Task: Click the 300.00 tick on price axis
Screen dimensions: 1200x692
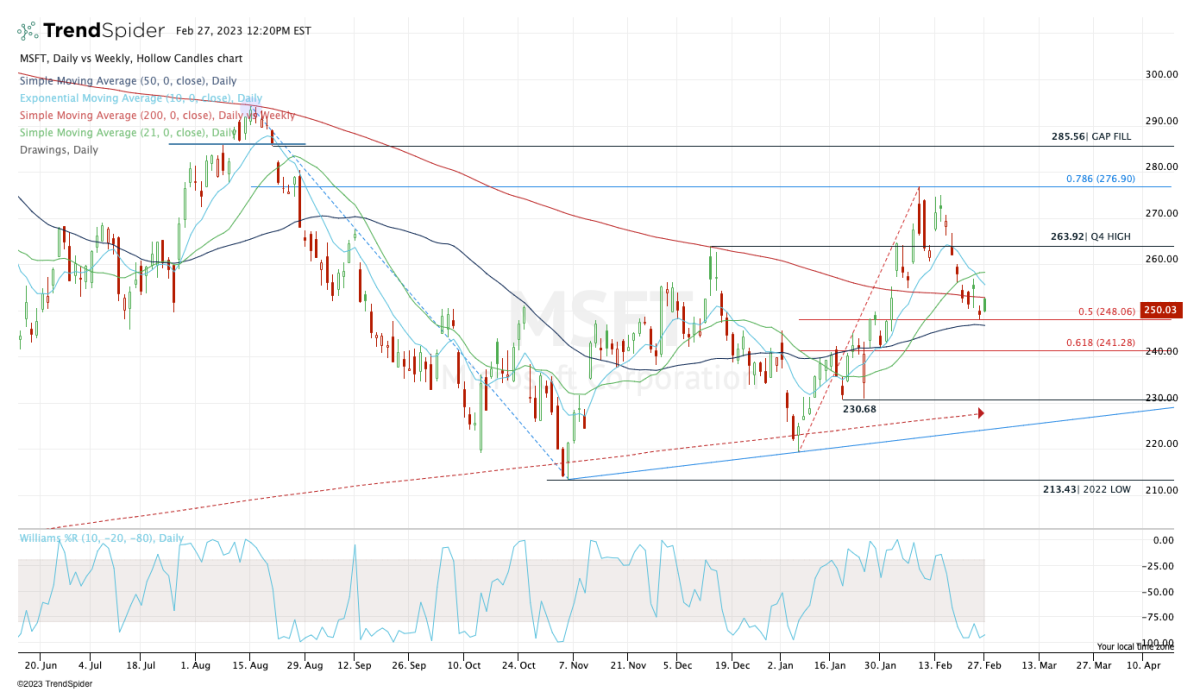Action: (x=1161, y=75)
